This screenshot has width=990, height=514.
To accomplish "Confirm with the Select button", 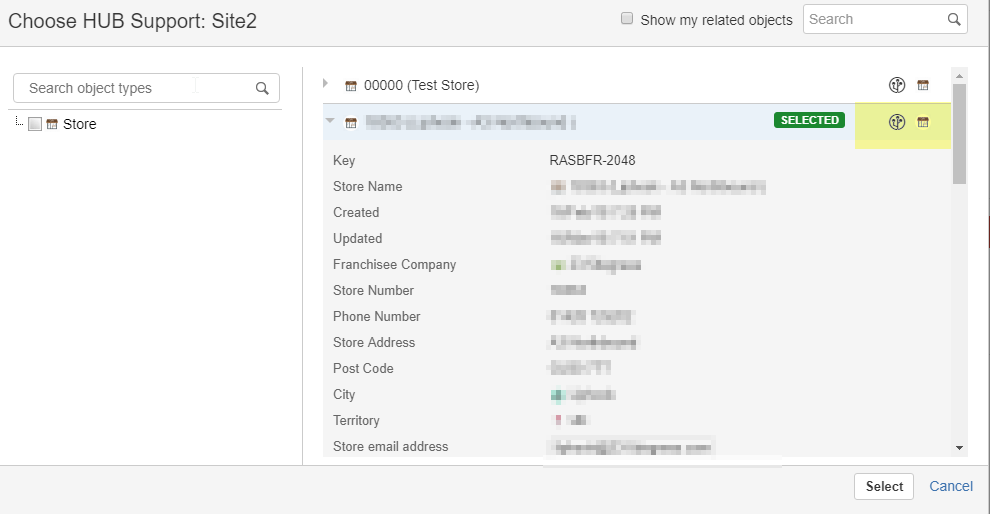I will 884,486.
